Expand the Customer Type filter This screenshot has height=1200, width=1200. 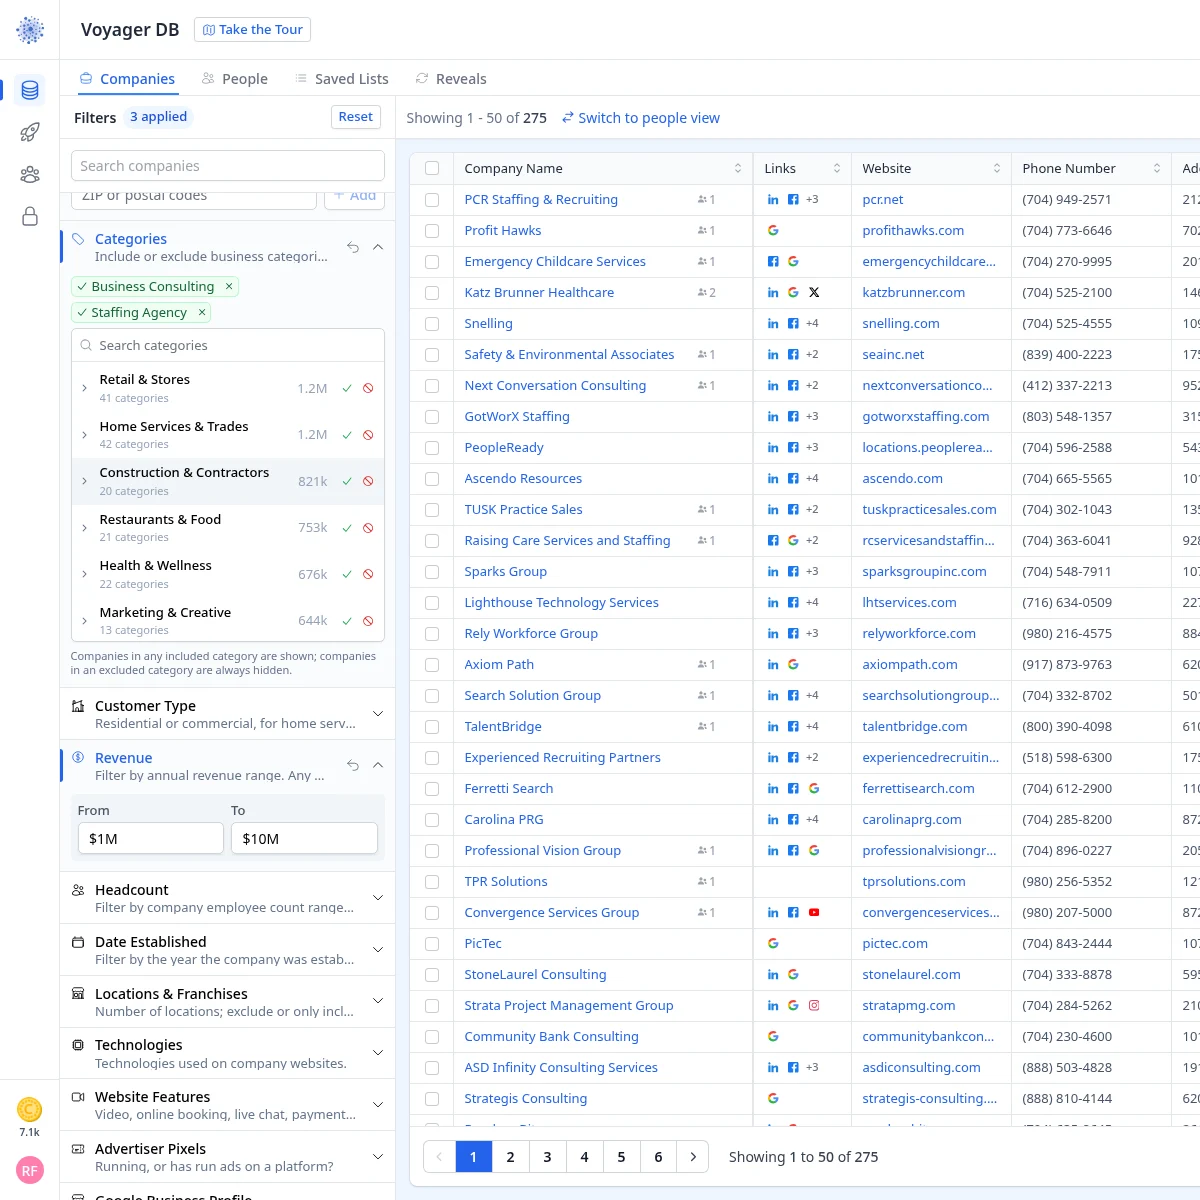[x=378, y=714]
